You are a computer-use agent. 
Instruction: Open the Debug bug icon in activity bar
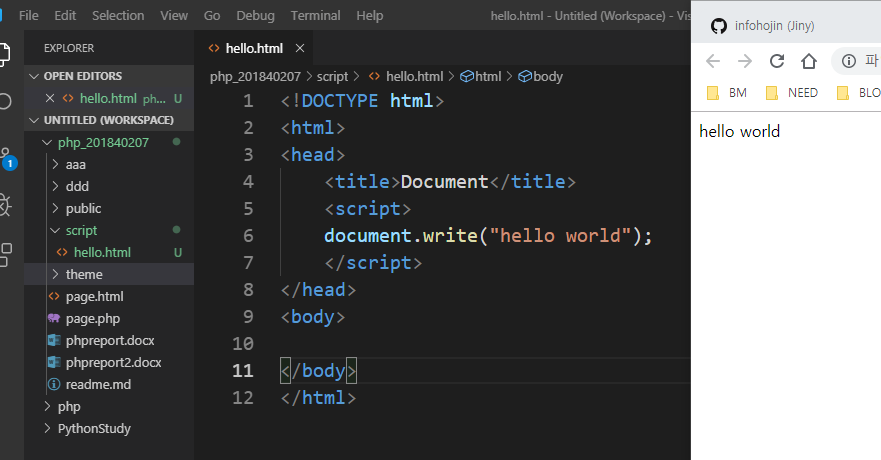click(5, 206)
